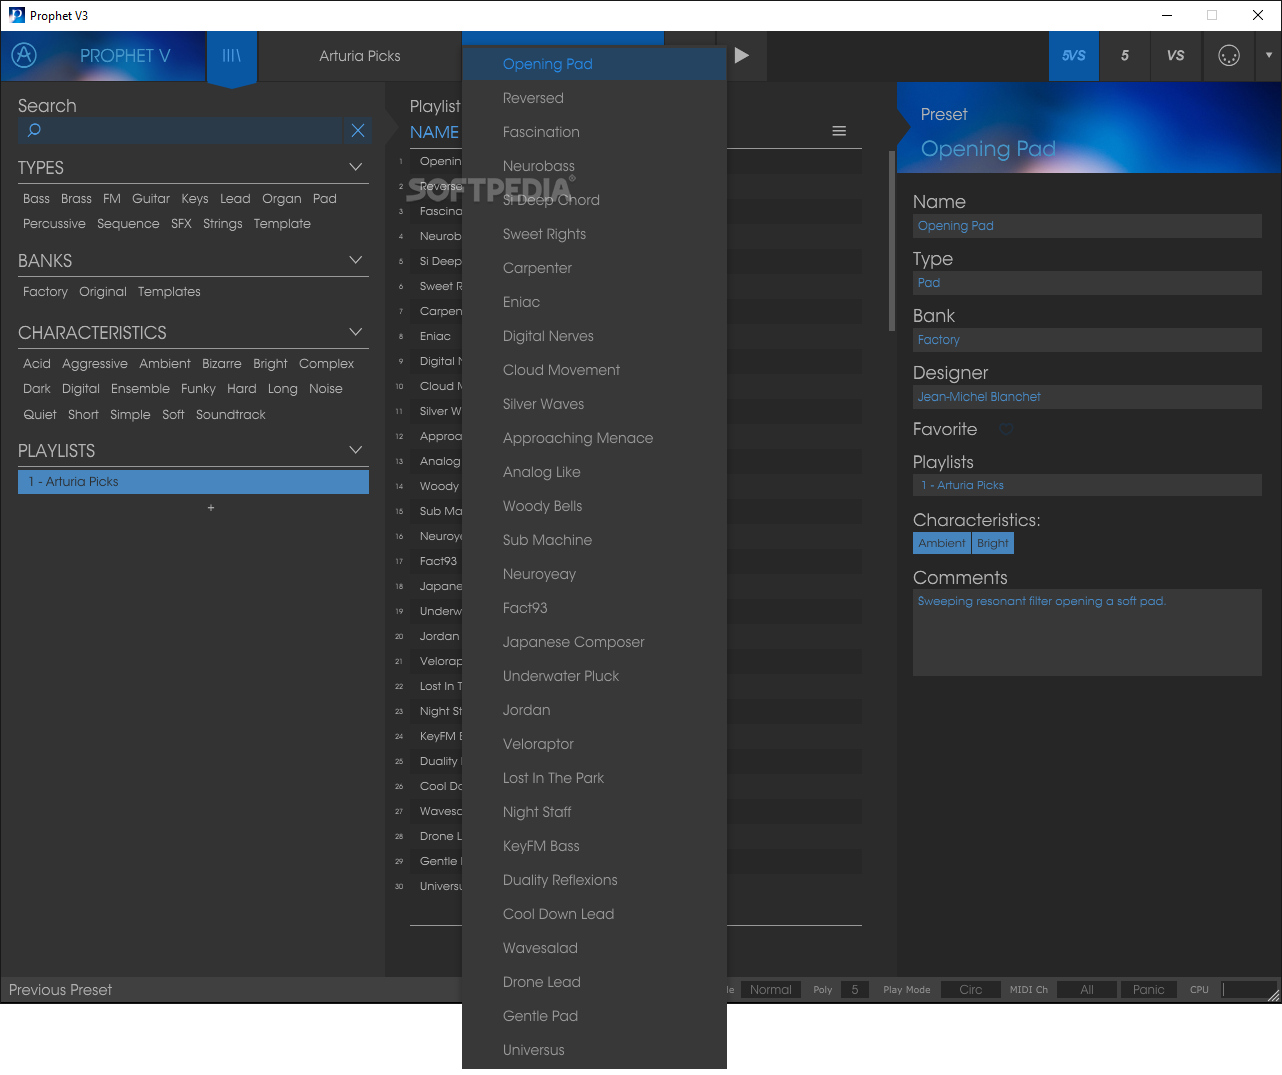This screenshot has height=1075, width=1282.
Task: Expand toolbar down-arrow menu at far right
Action: (x=1269, y=56)
